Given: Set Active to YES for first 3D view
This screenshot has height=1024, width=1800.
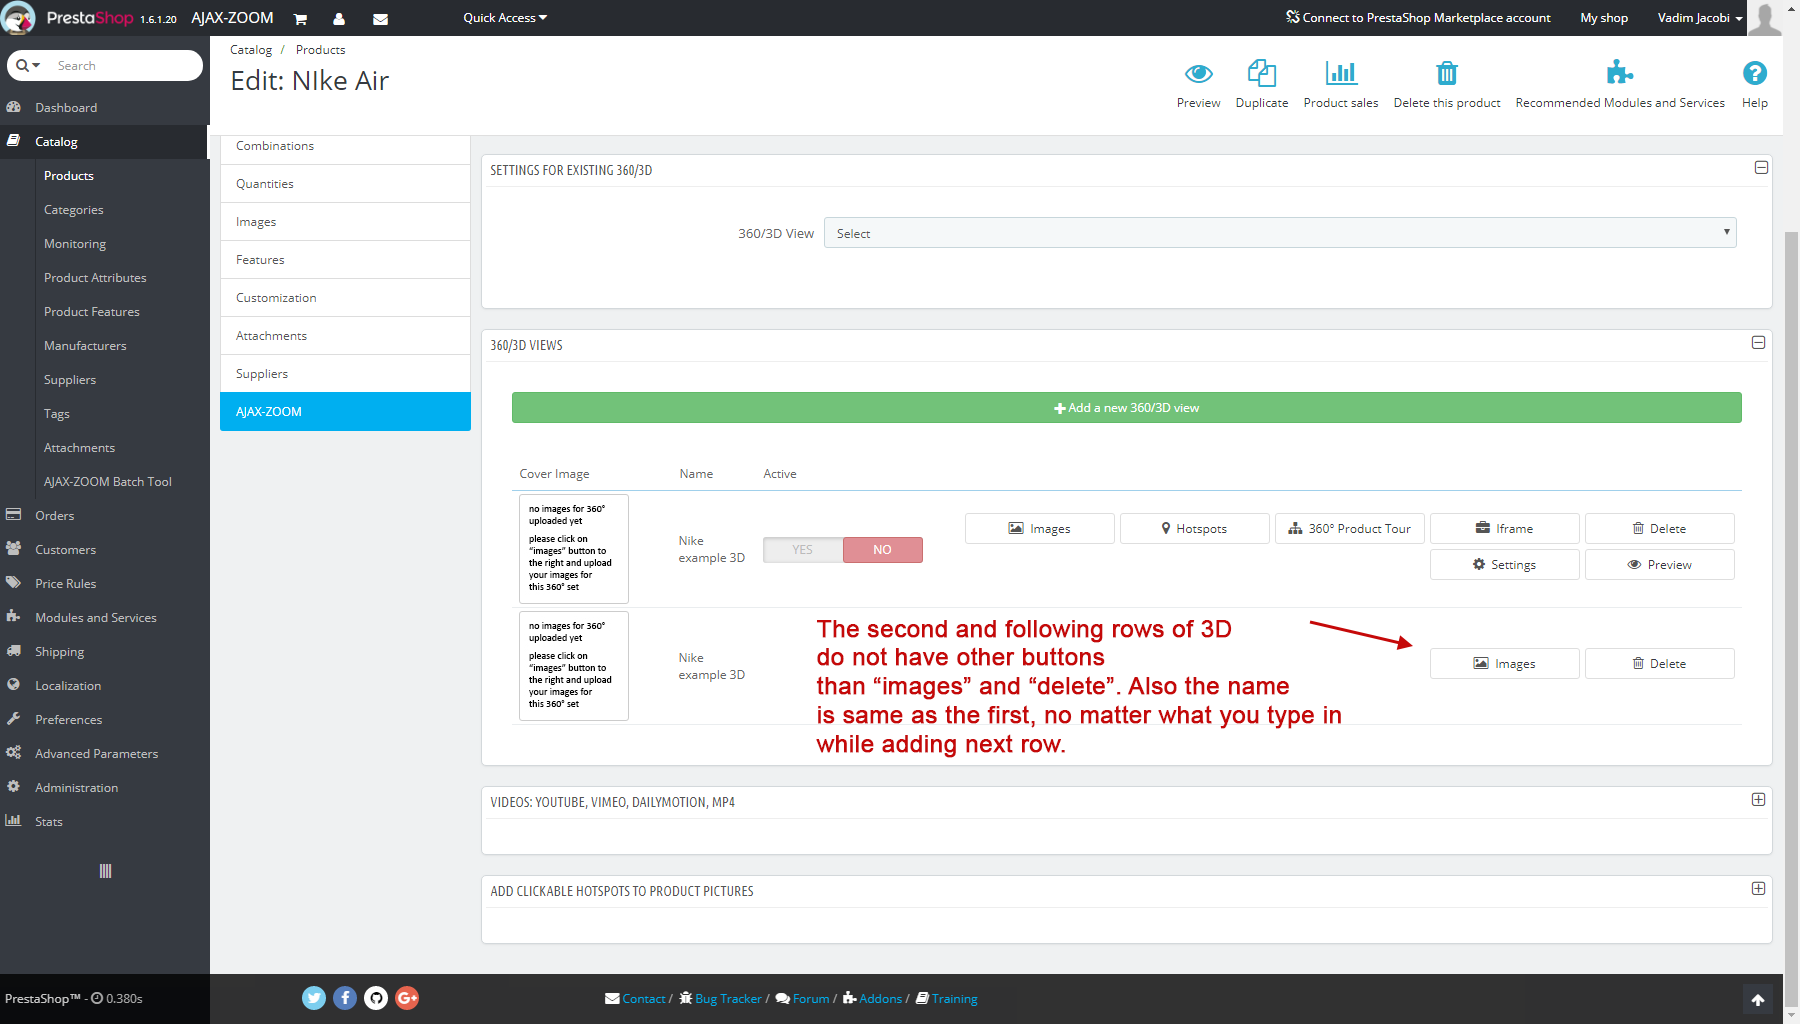Looking at the screenshot, I should pyautogui.click(x=803, y=550).
